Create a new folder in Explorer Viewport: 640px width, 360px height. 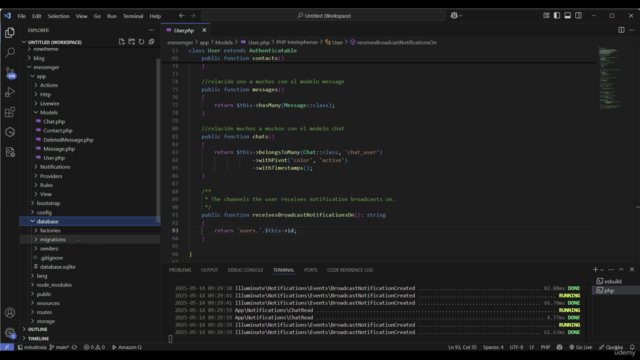(x=131, y=42)
